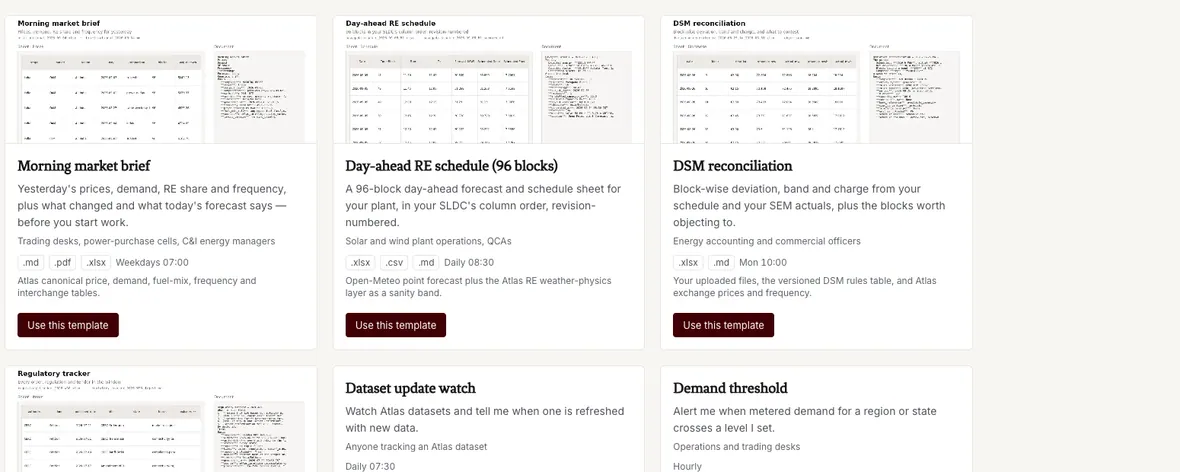Select the .xlsx tag on Day-ahead RE schedule

[360, 263]
